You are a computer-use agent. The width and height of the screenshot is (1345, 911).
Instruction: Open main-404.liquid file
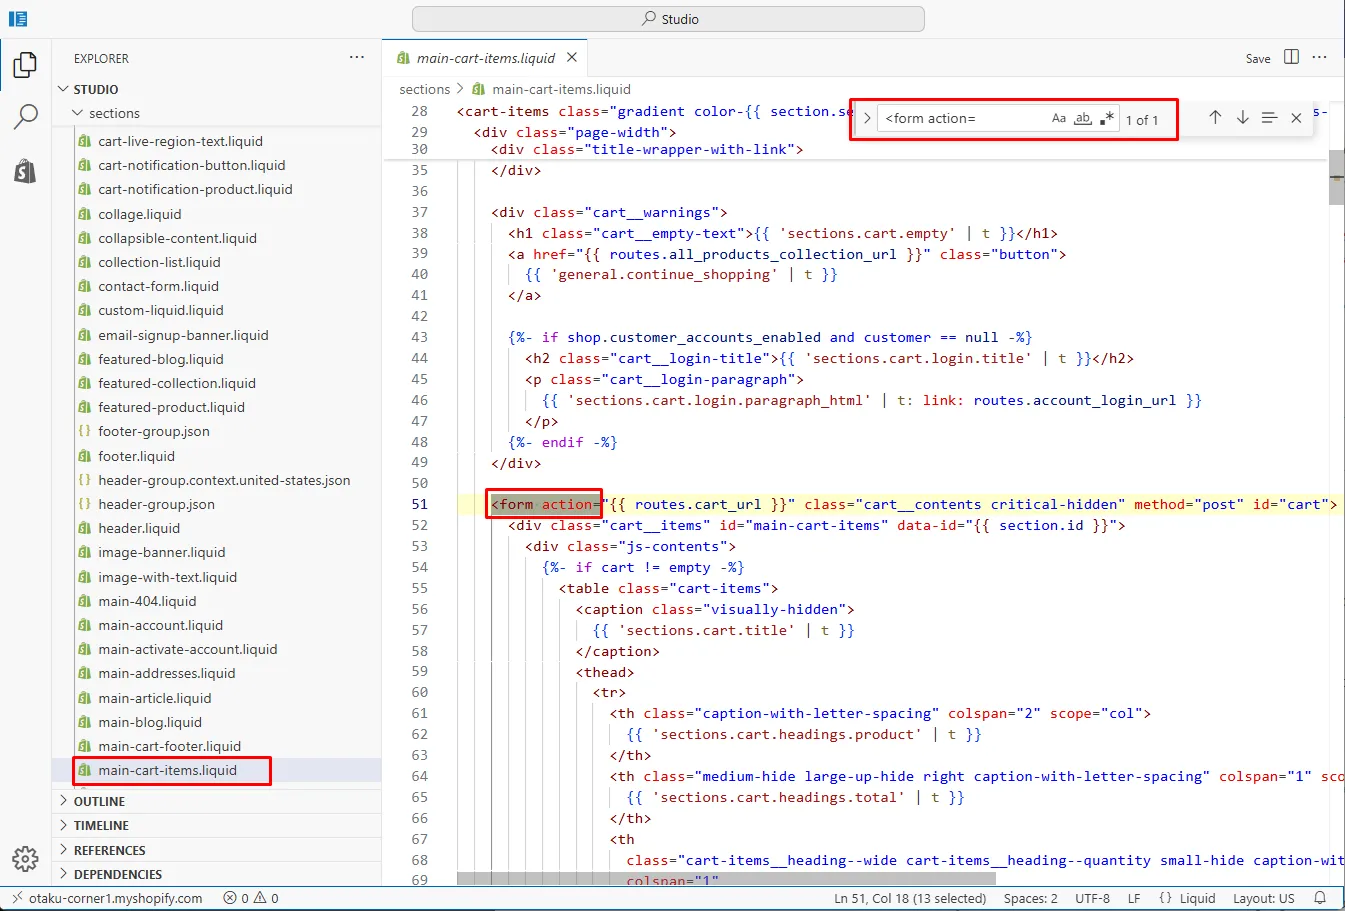[147, 601]
